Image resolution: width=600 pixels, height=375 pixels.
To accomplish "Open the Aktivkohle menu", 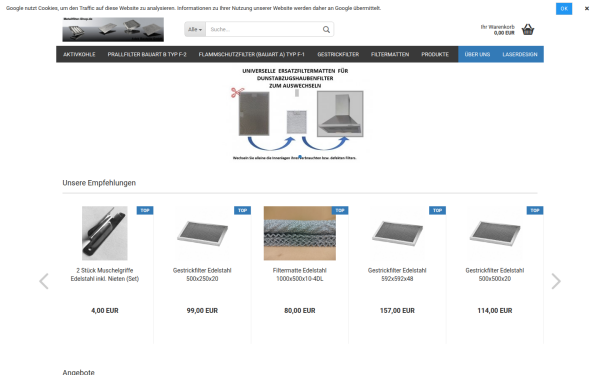I will 79,54.
